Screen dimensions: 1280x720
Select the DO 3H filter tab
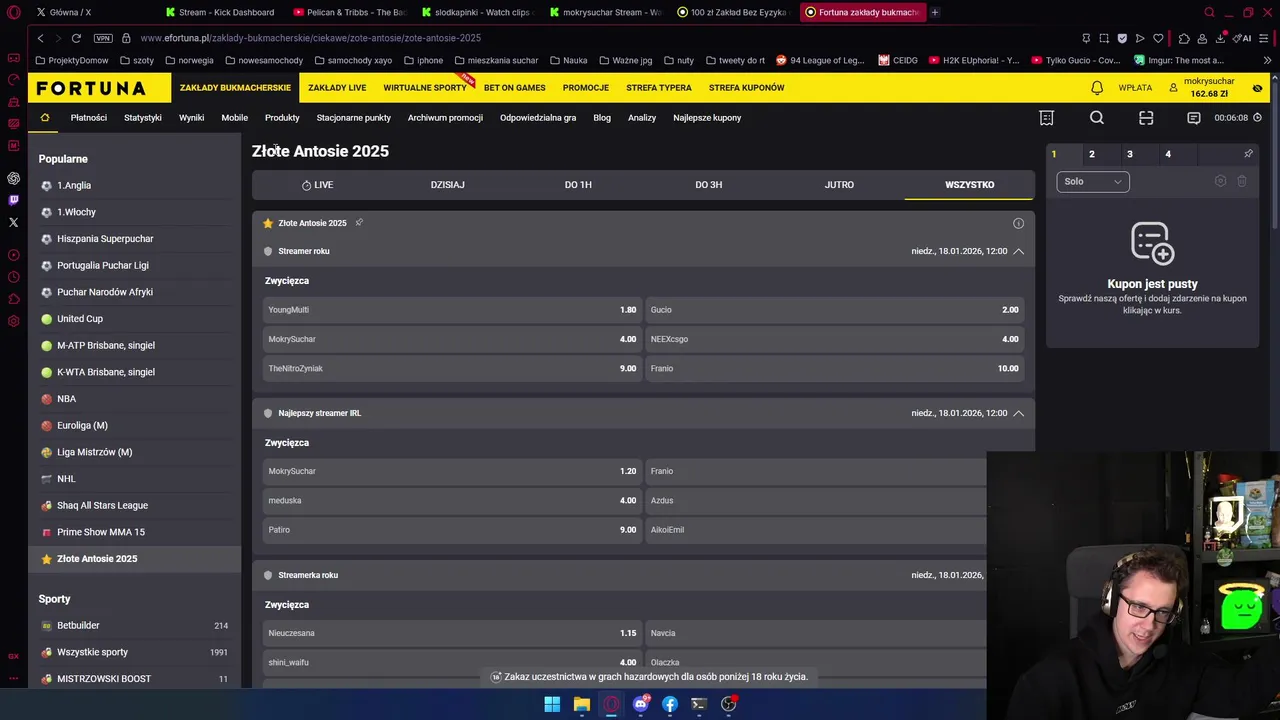[708, 185]
